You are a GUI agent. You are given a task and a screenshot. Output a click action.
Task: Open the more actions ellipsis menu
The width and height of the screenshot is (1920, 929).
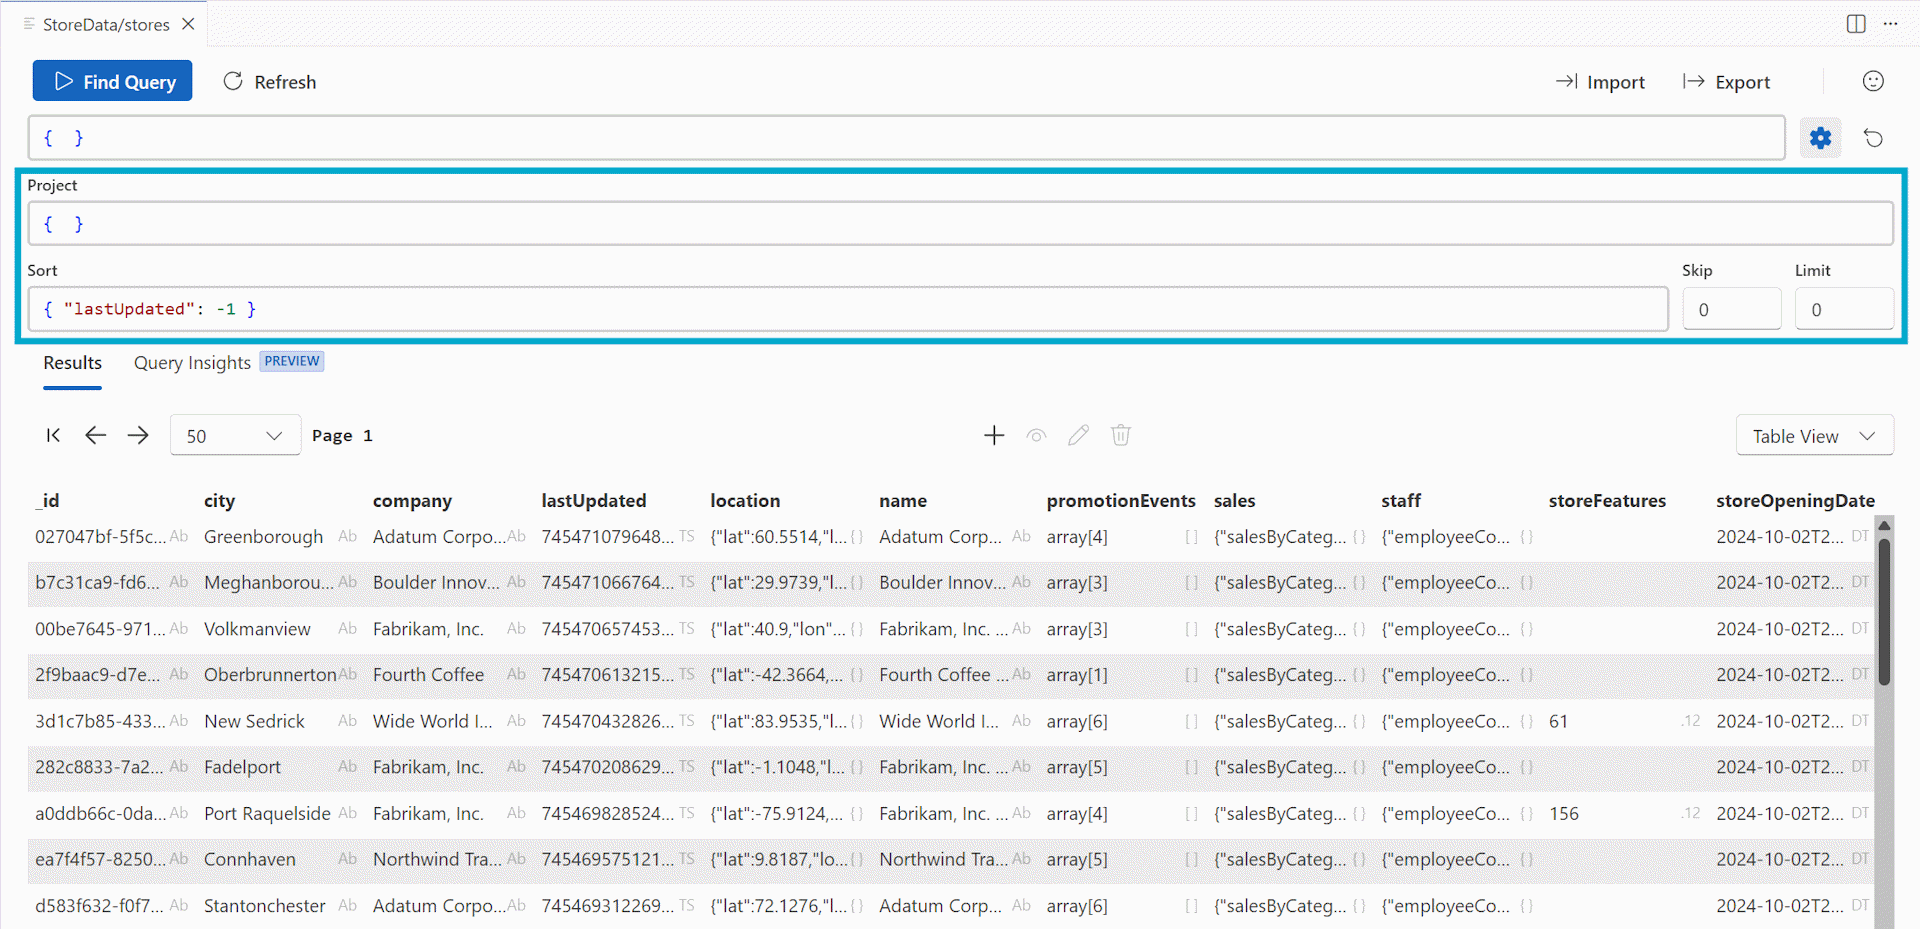1890,24
